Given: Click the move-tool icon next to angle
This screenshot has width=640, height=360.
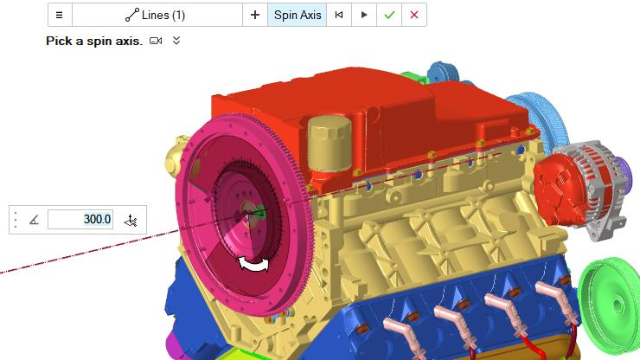Looking at the screenshot, I should pos(131,220).
